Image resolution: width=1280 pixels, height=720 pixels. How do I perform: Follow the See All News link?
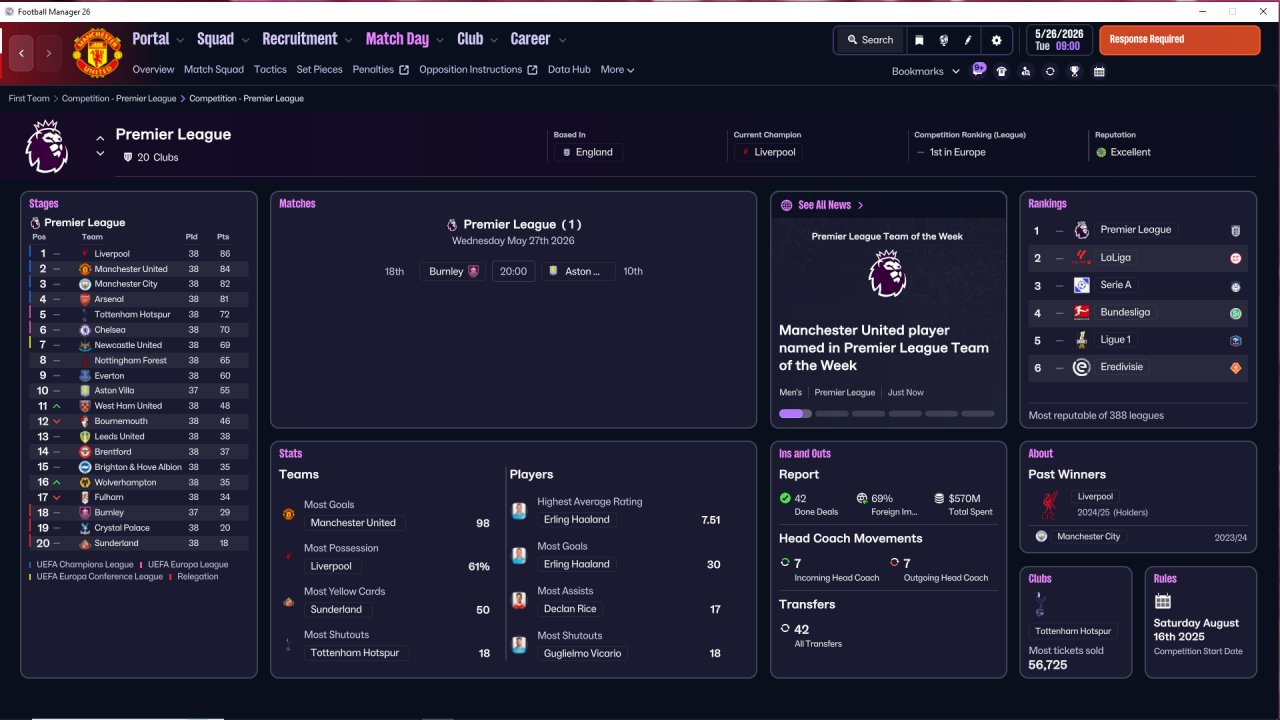coord(831,205)
